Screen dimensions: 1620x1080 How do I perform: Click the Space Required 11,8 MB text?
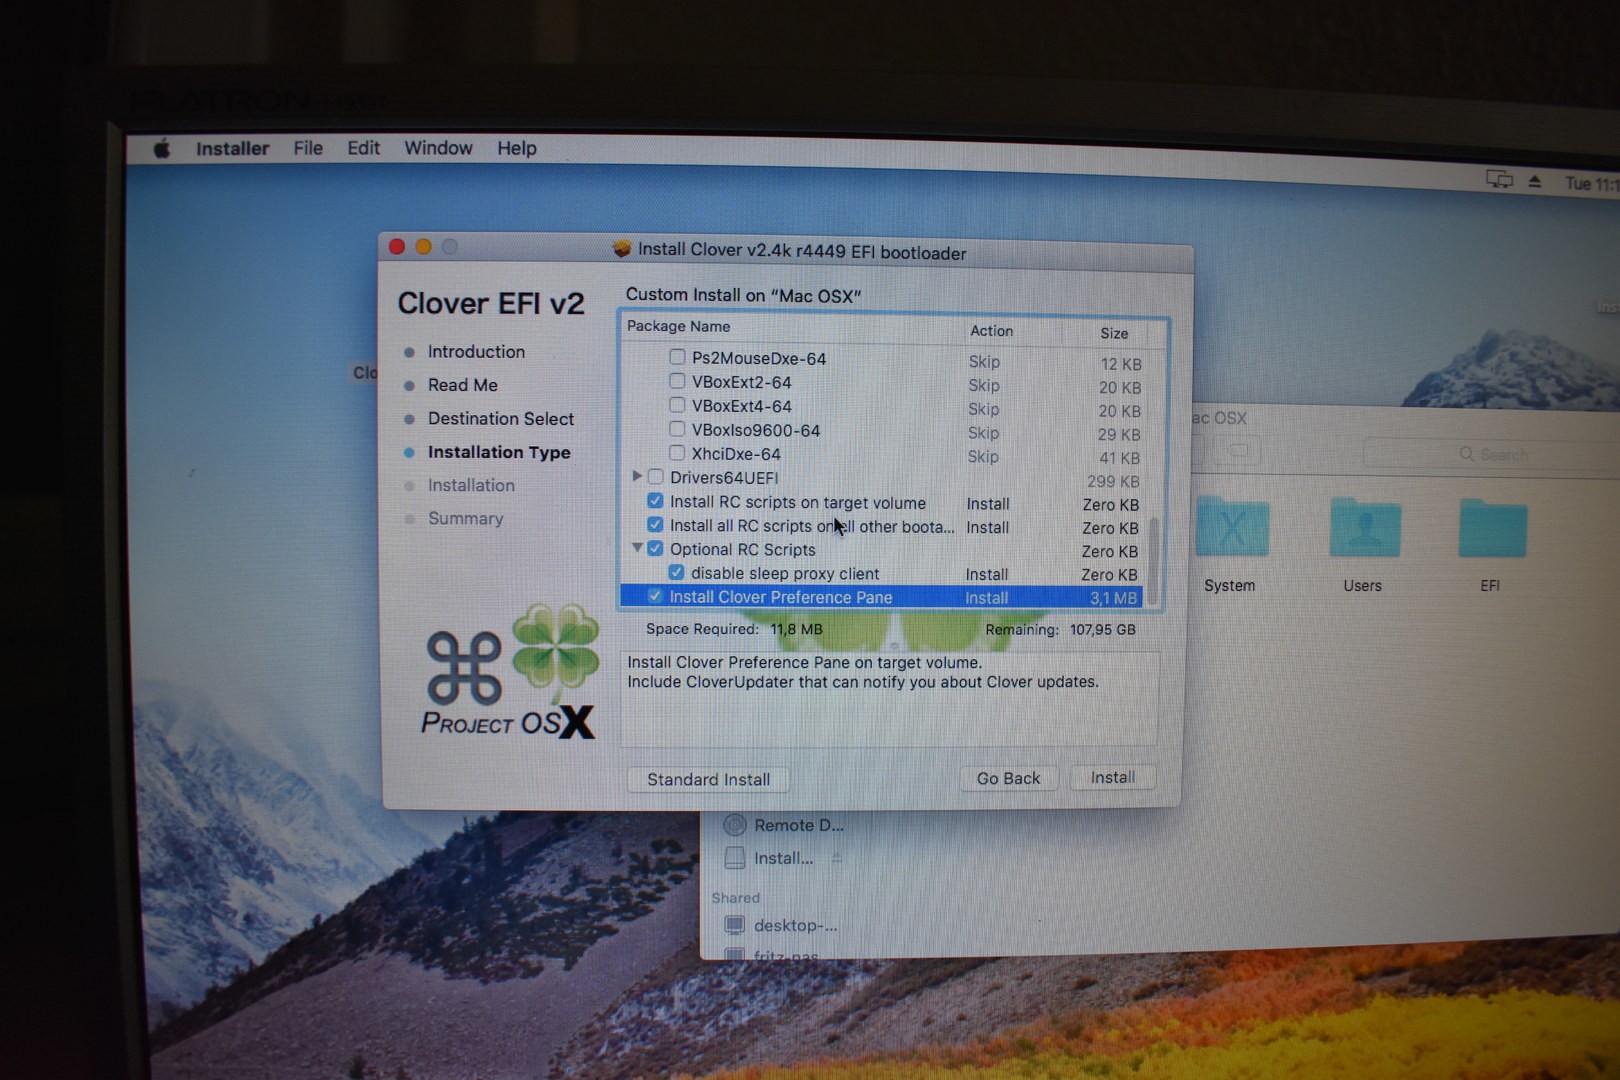pos(734,629)
